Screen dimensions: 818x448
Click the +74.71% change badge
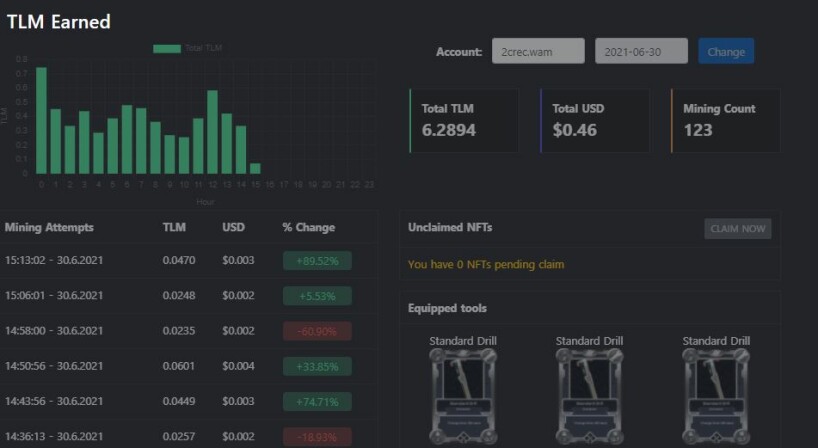coord(317,402)
